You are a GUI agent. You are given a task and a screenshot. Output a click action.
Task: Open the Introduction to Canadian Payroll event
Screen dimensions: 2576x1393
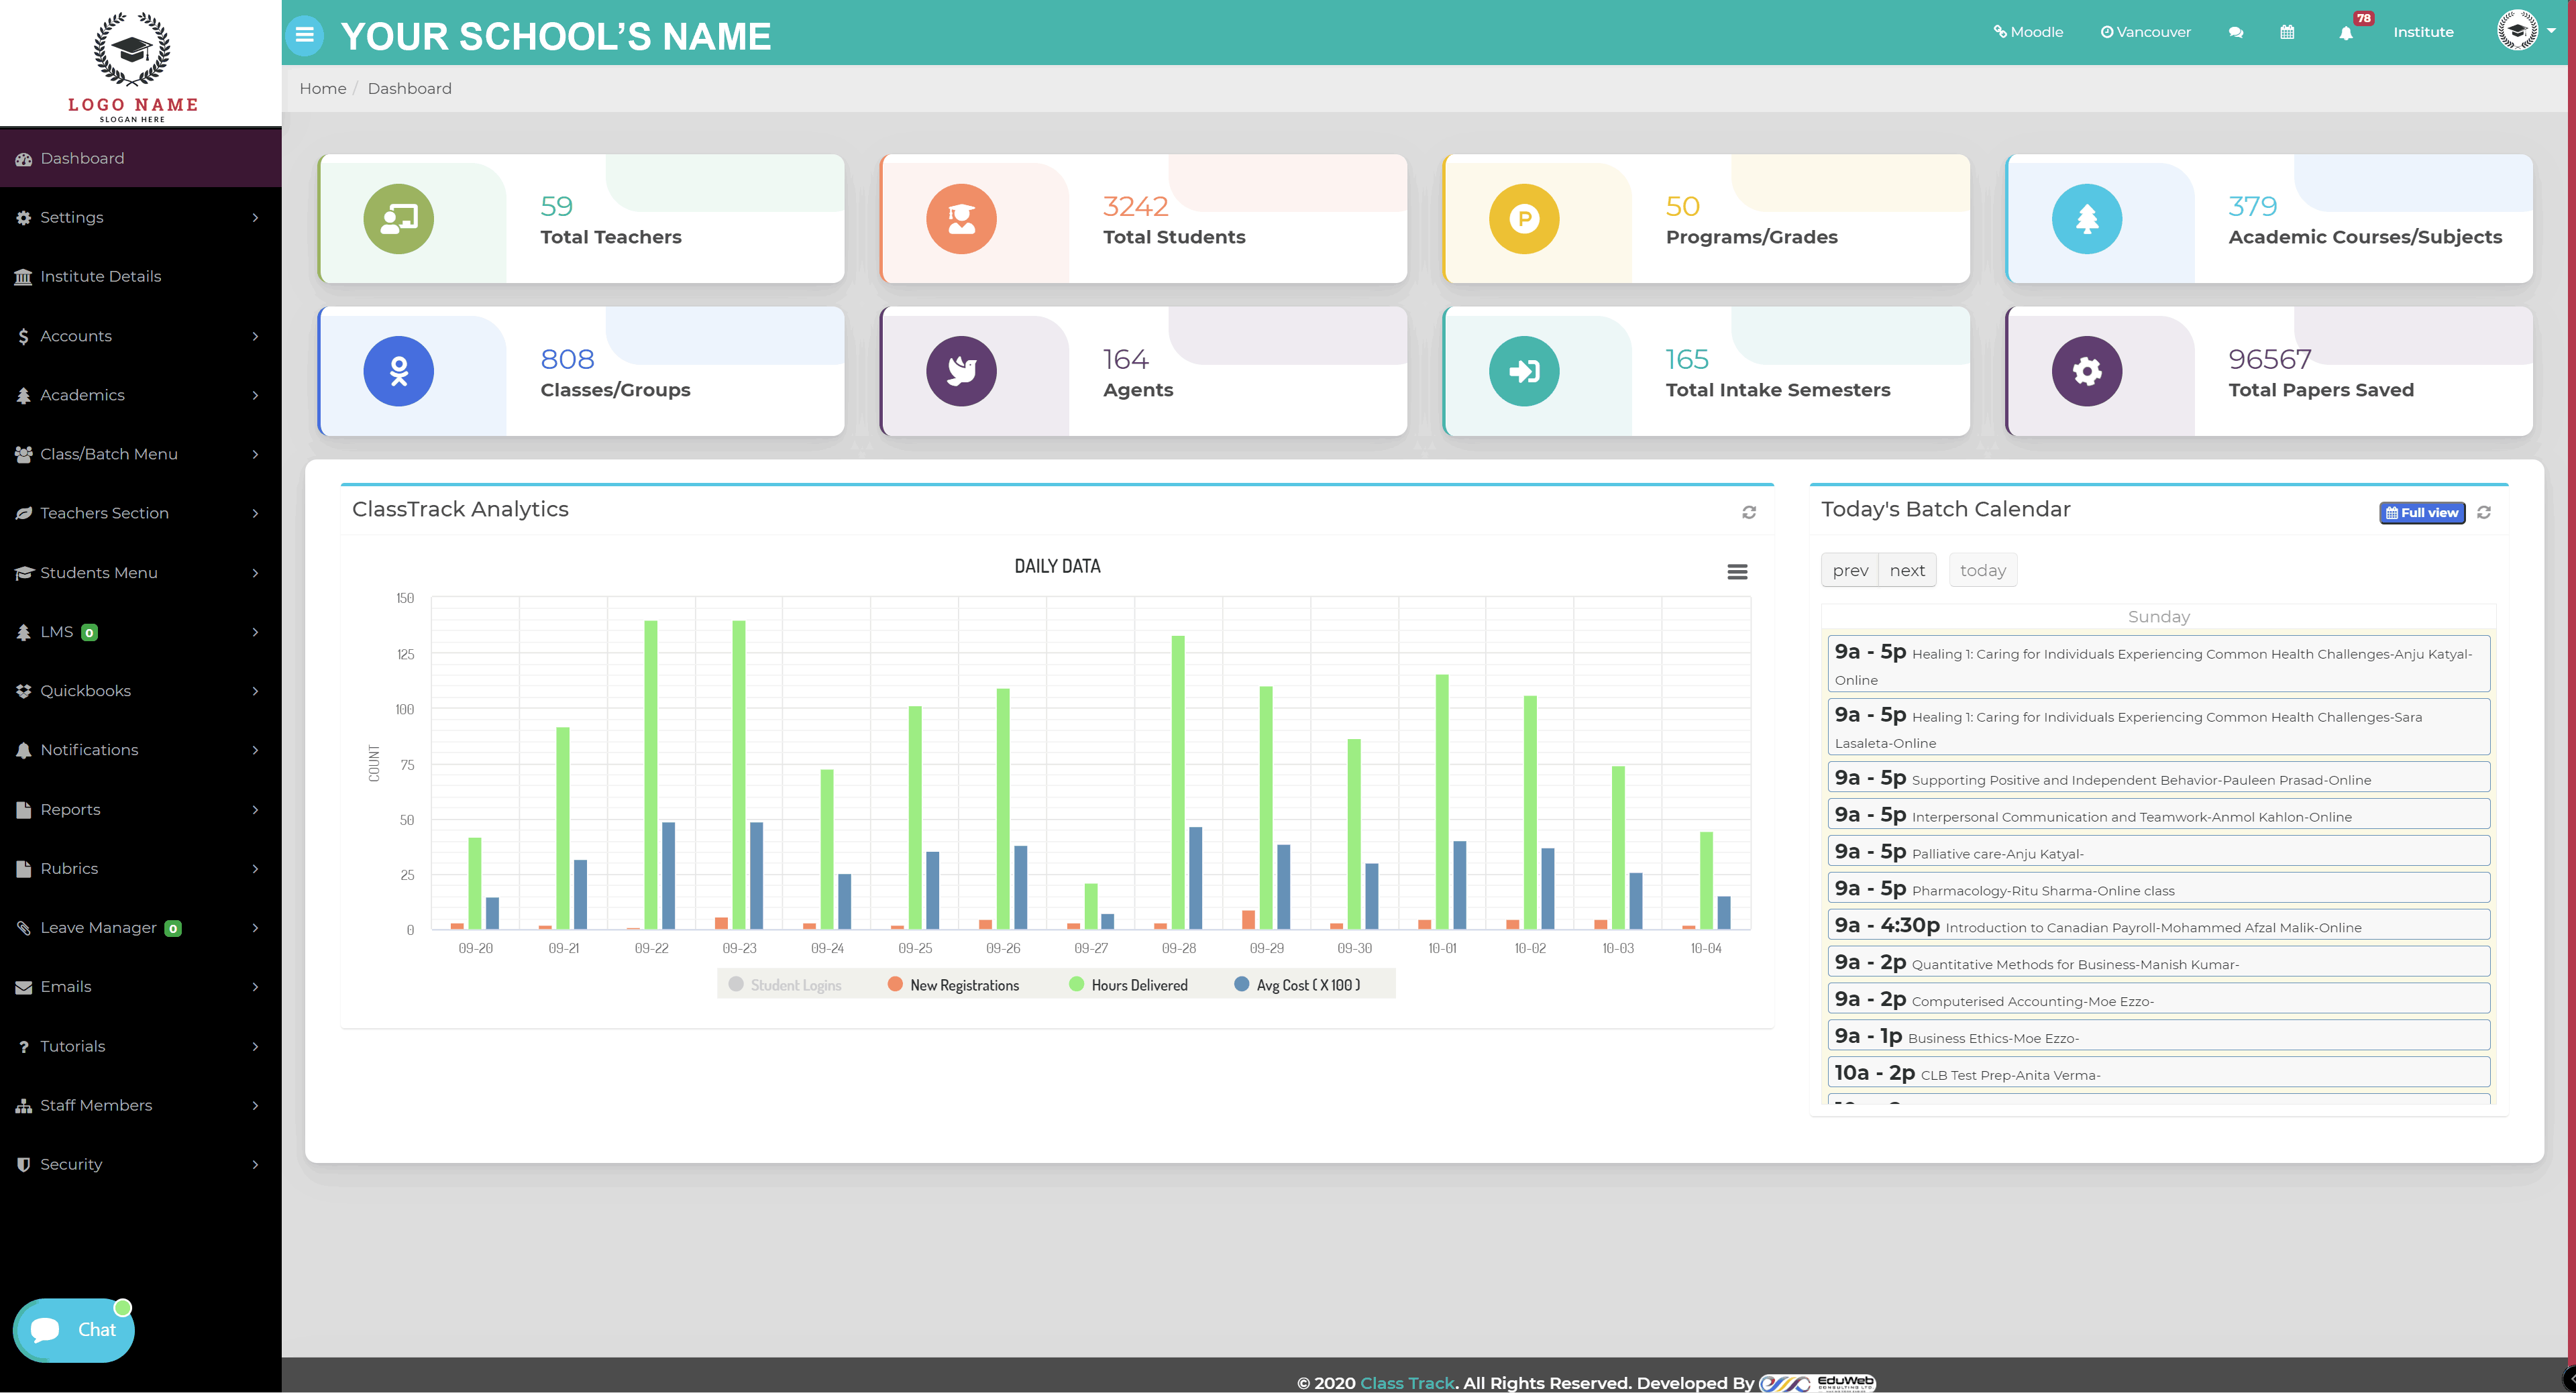(2158, 925)
